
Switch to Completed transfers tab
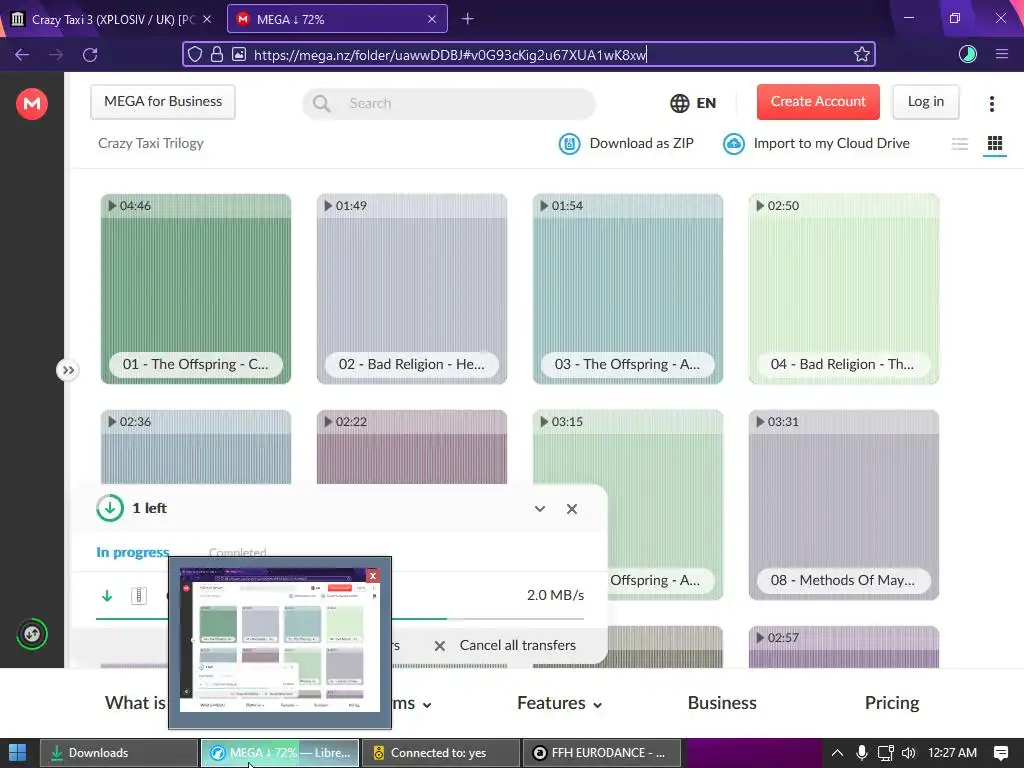tap(238, 552)
